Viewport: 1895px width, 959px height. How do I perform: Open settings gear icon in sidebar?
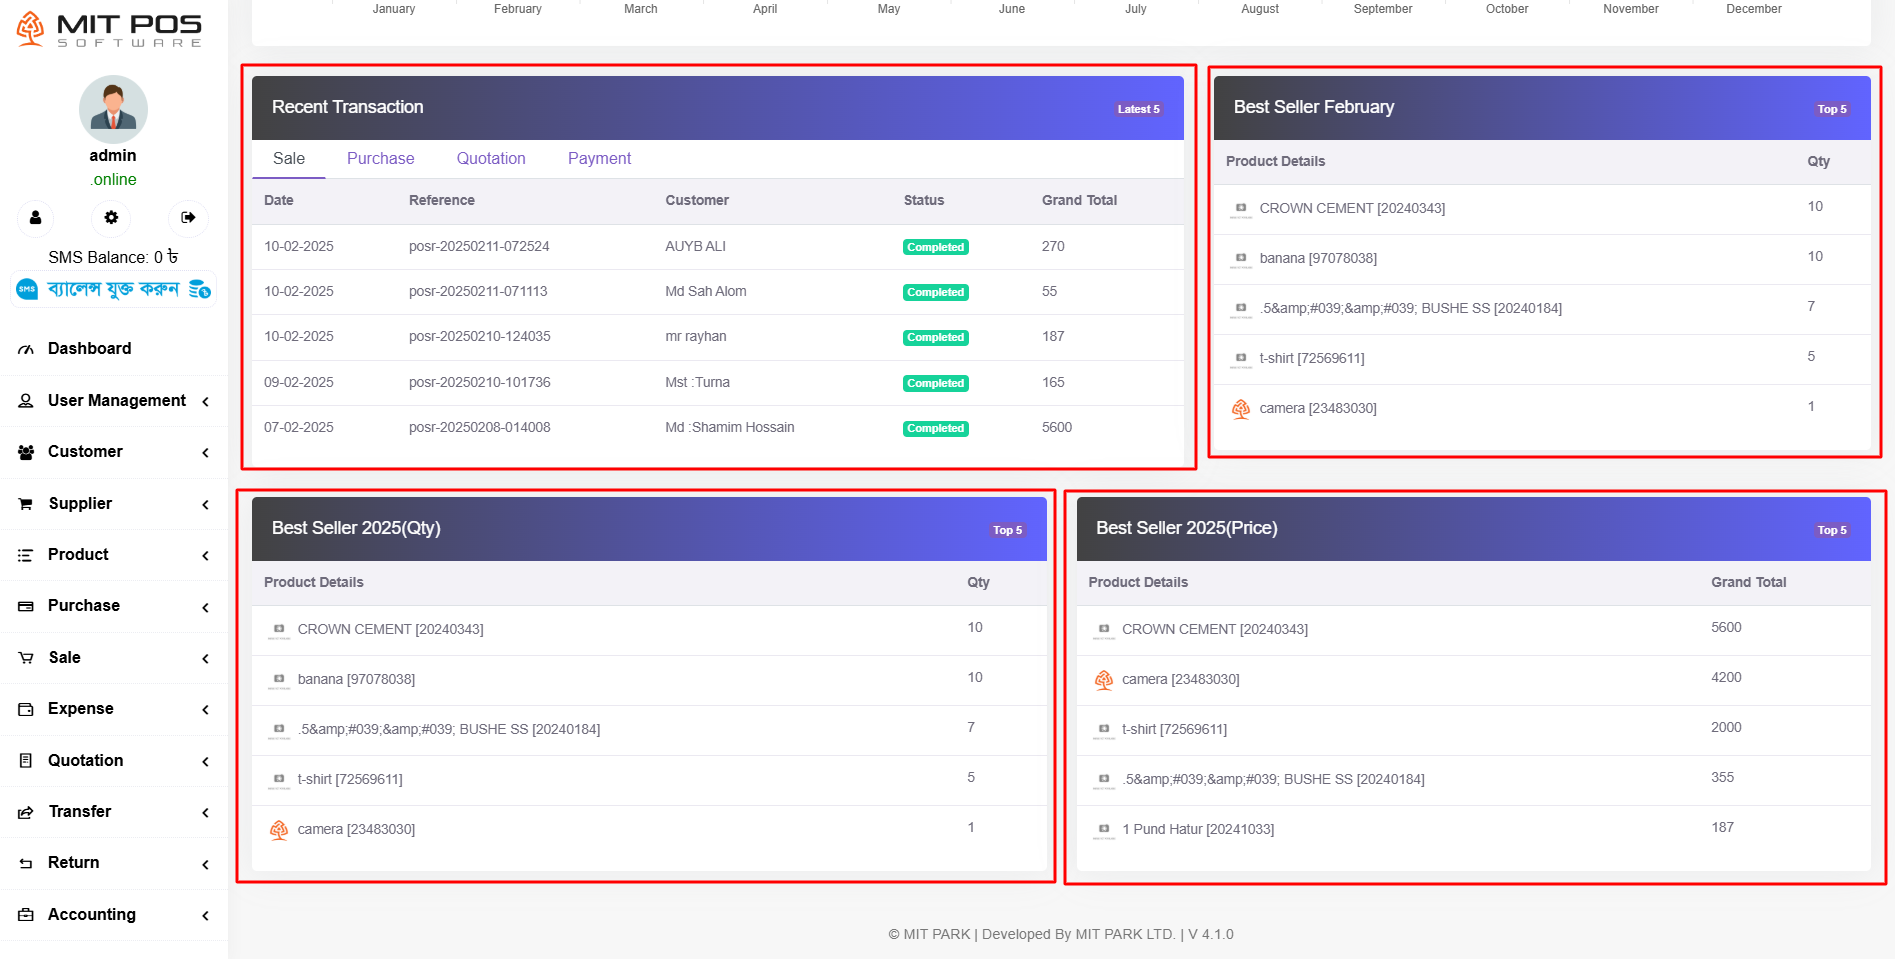111,218
